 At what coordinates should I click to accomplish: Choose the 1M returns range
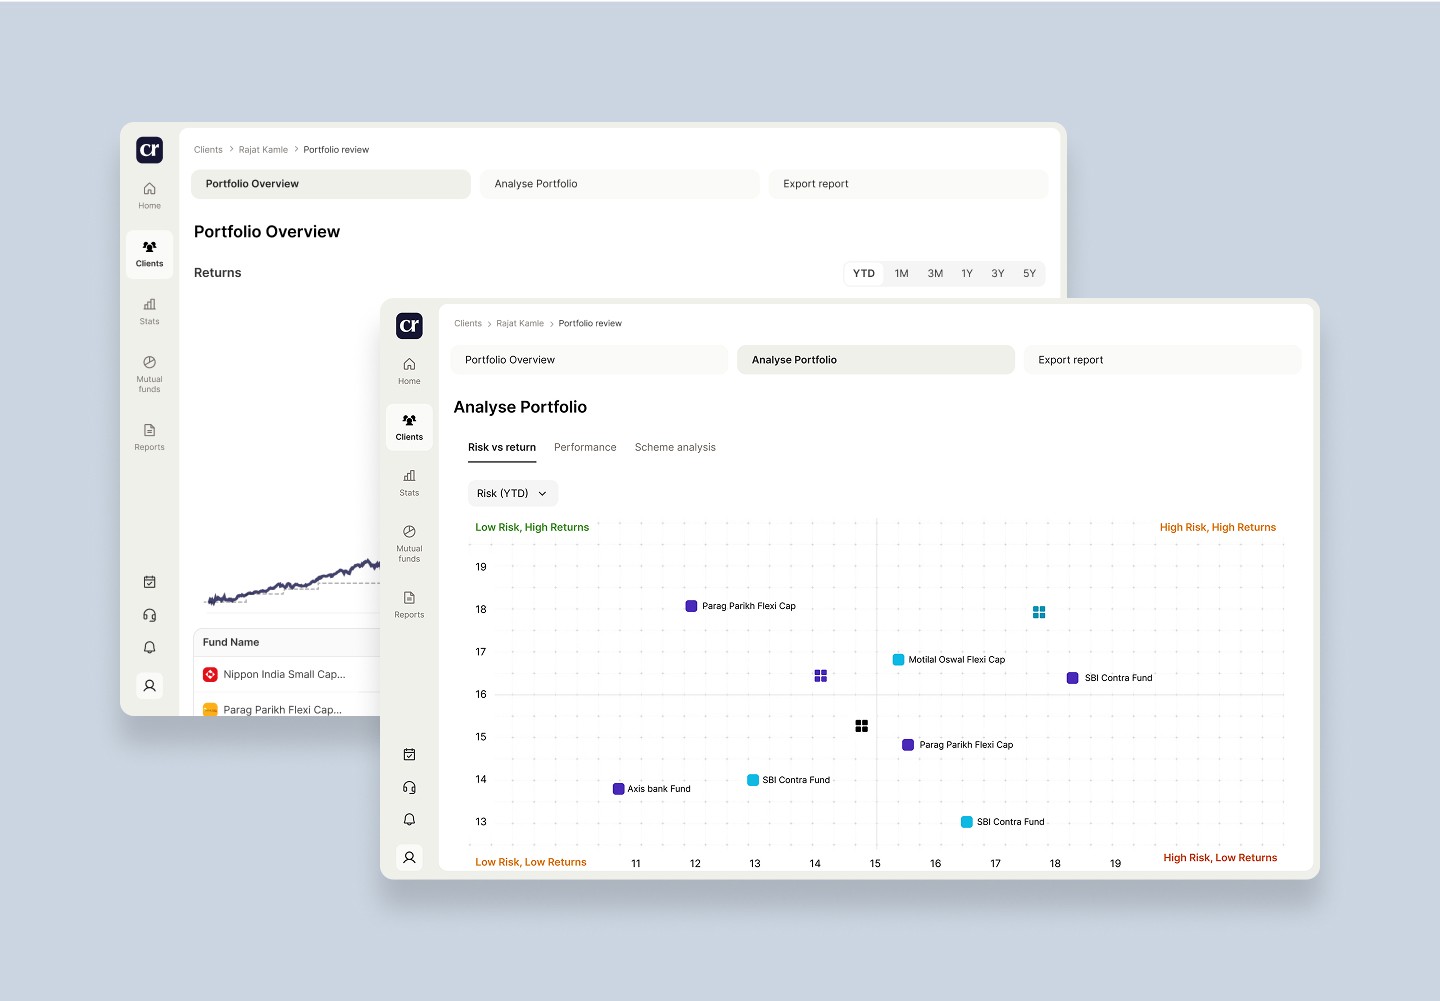(x=902, y=274)
